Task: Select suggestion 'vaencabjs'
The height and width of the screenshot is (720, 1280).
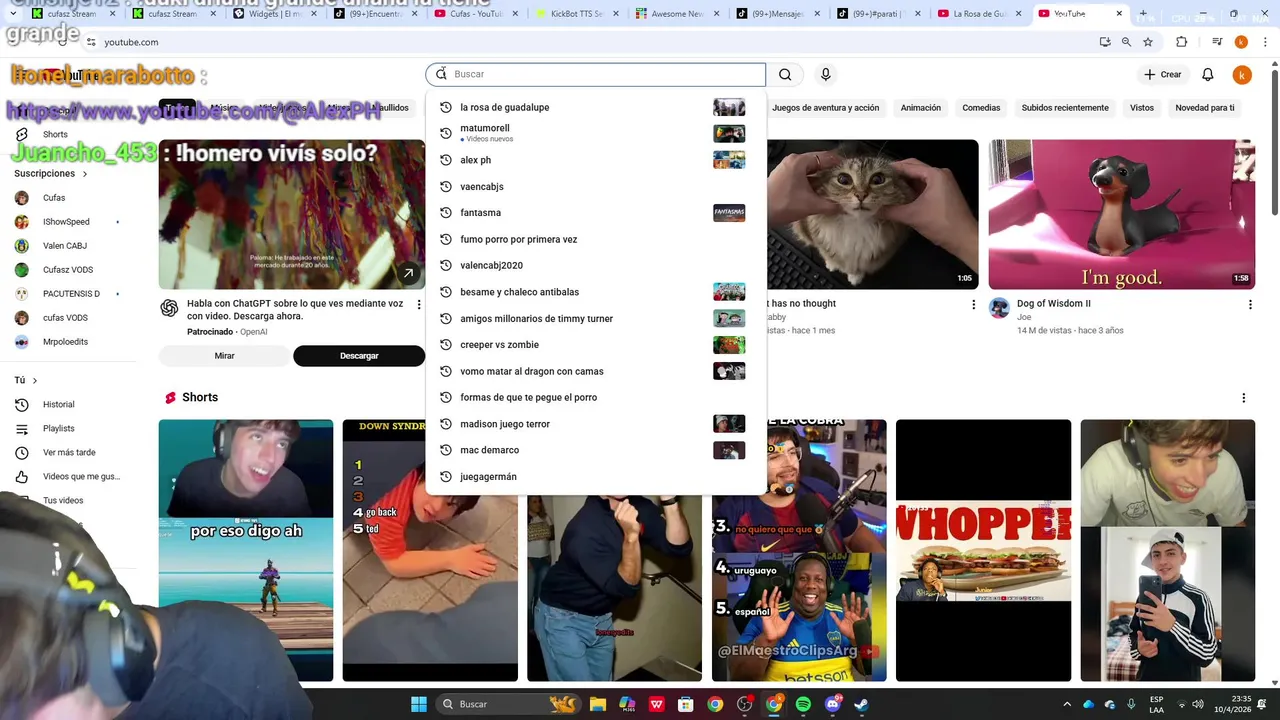Action: (x=595, y=186)
